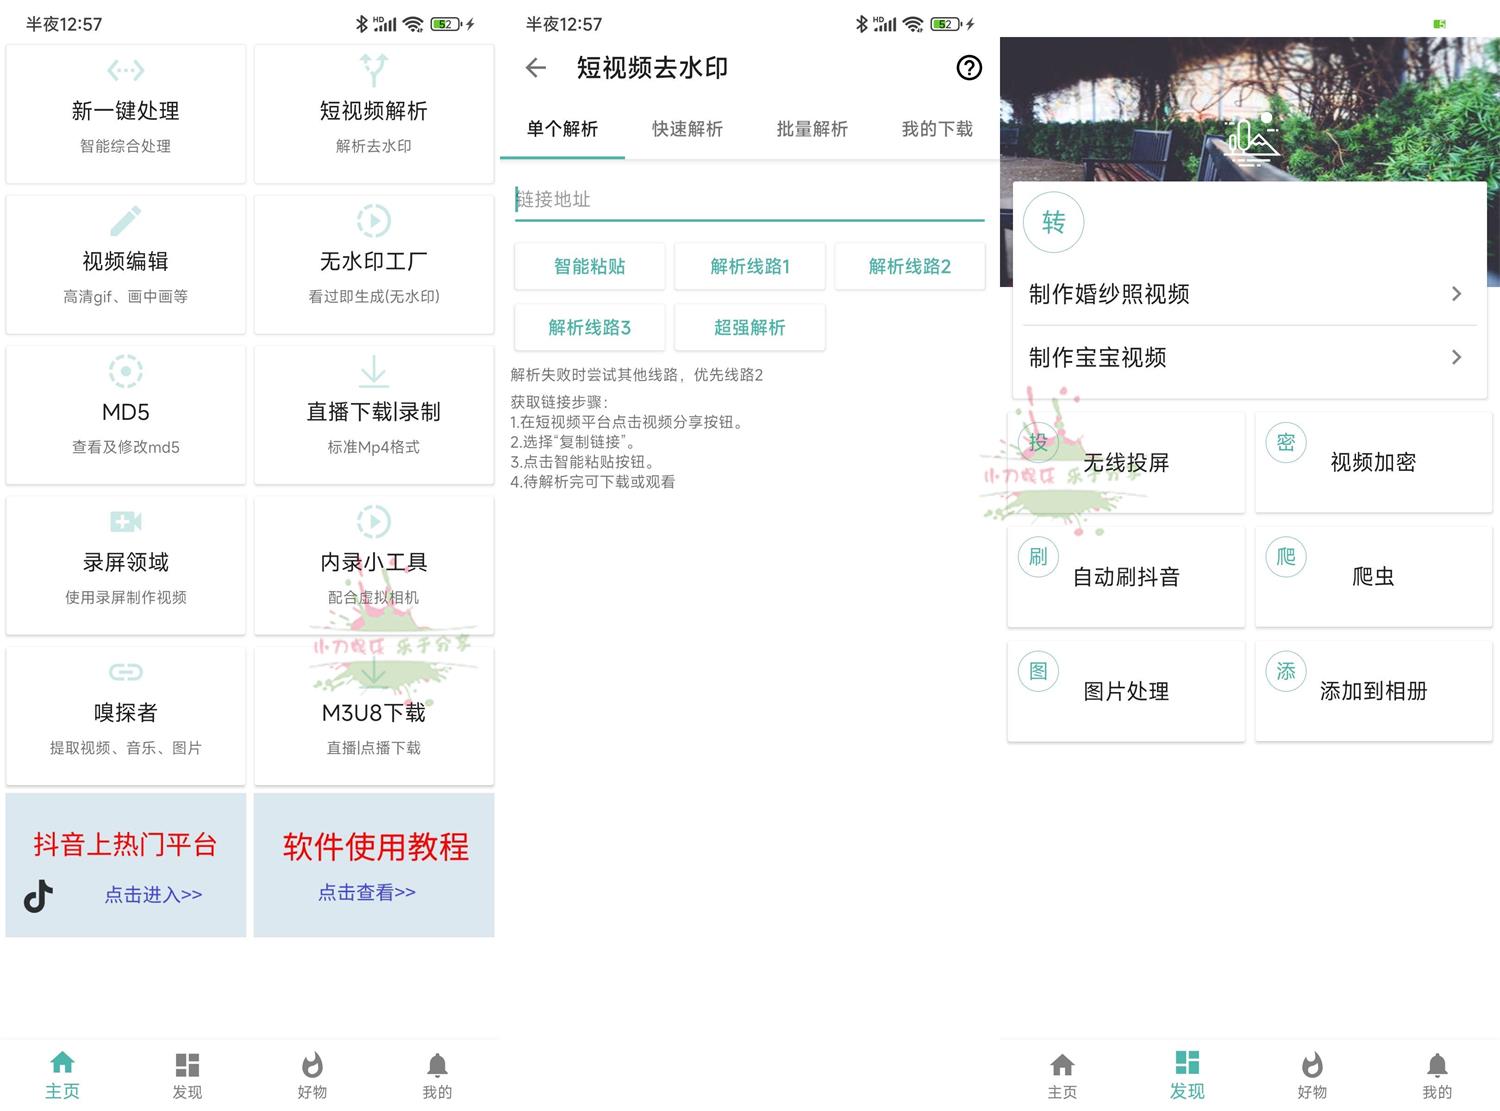Expand the 制作婚纱照视频 chevron
This screenshot has width=1500, height=1111.
click(1456, 294)
